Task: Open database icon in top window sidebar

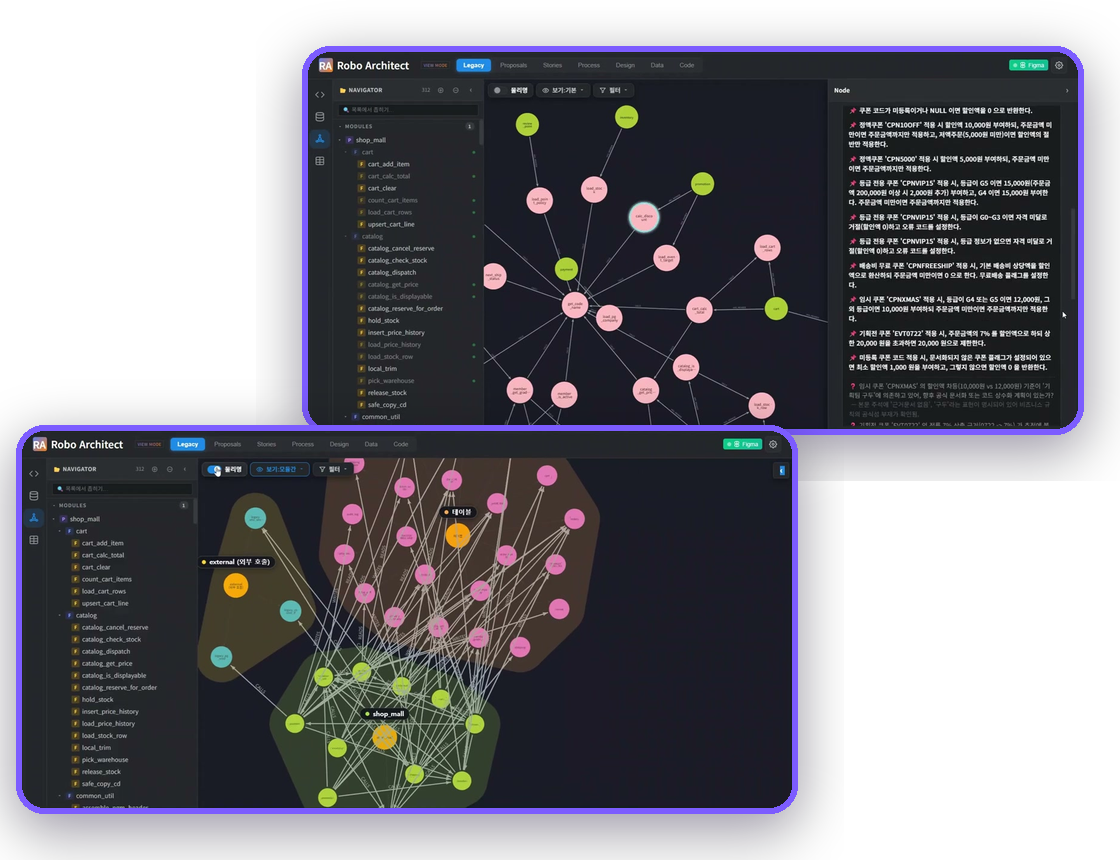Action: (320, 116)
